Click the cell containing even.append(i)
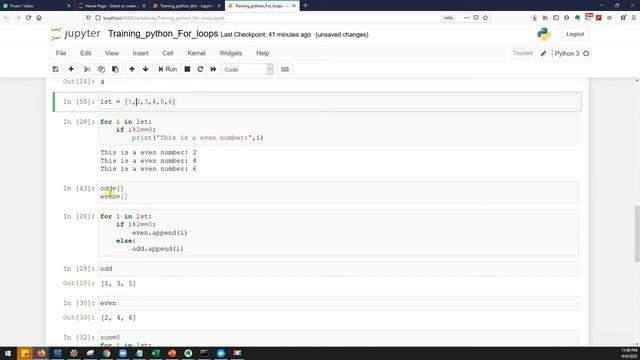The height and width of the screenshot is (360, 640). click(338, 233)
